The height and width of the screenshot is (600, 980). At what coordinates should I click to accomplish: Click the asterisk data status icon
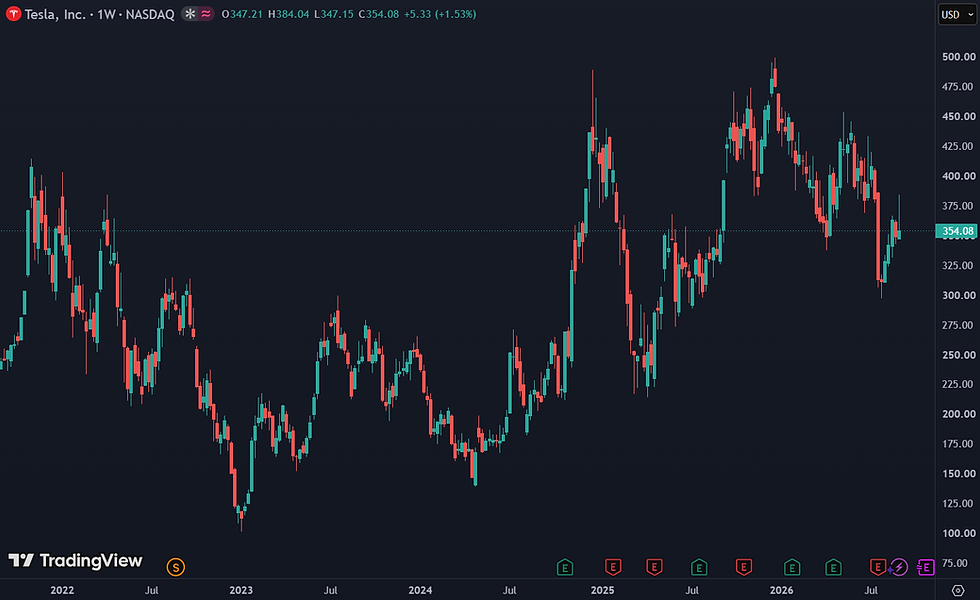tap(190, 14)
